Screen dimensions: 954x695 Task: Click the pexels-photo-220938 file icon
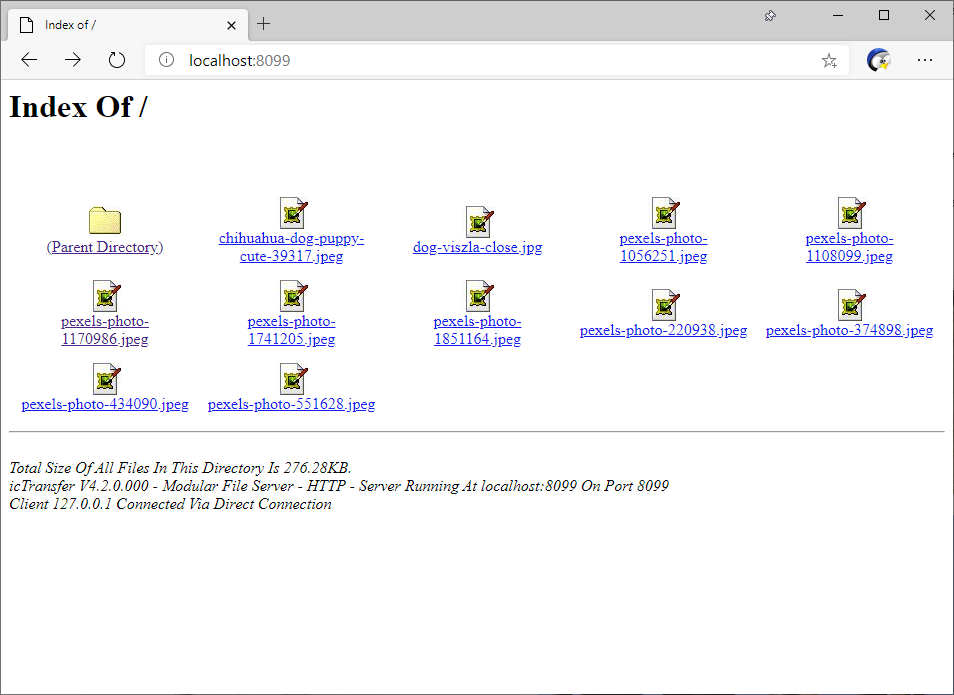tap(663, 304)
